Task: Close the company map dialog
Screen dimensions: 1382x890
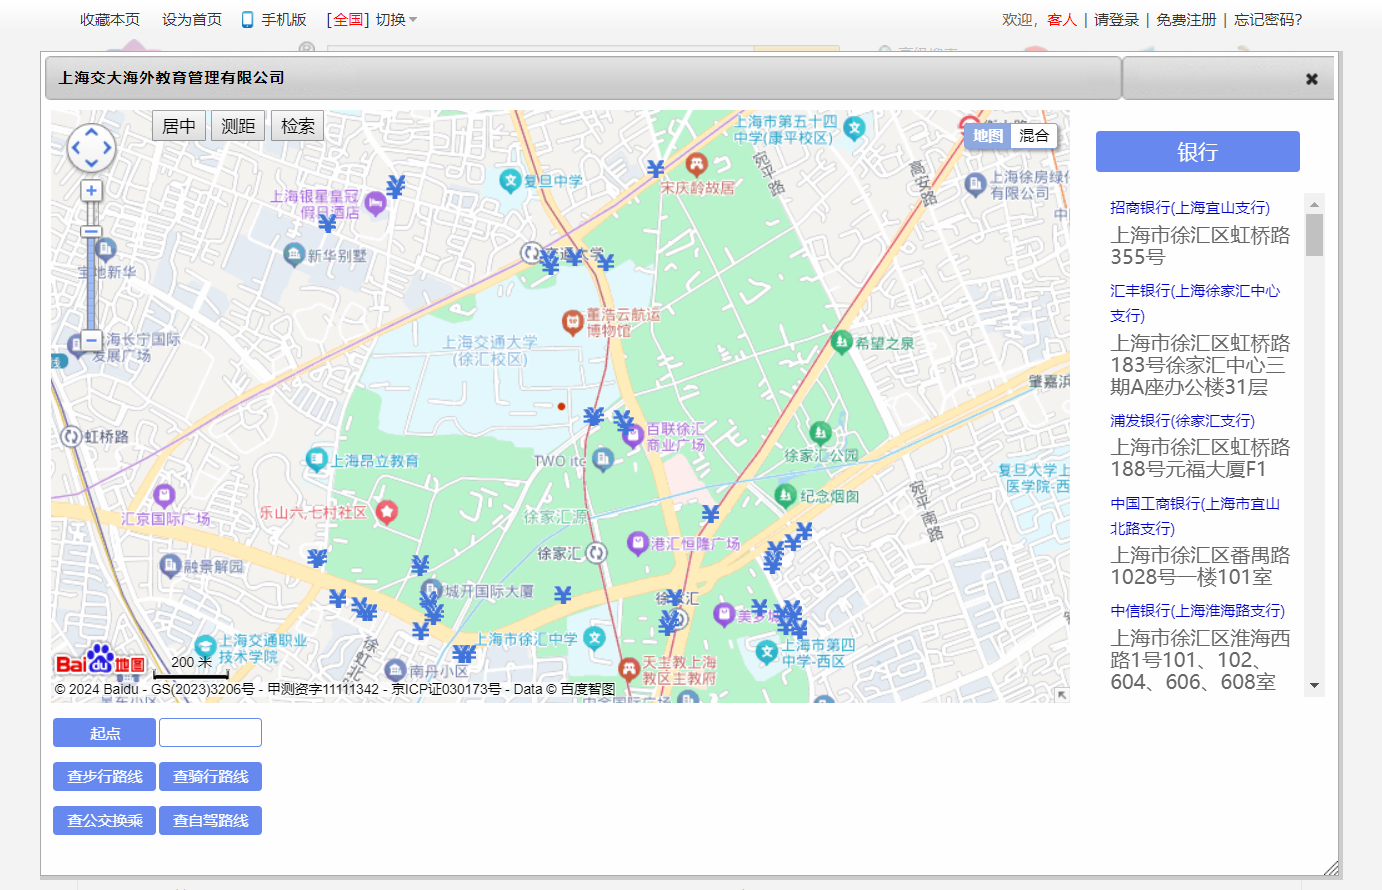Action: [1311, 79]
